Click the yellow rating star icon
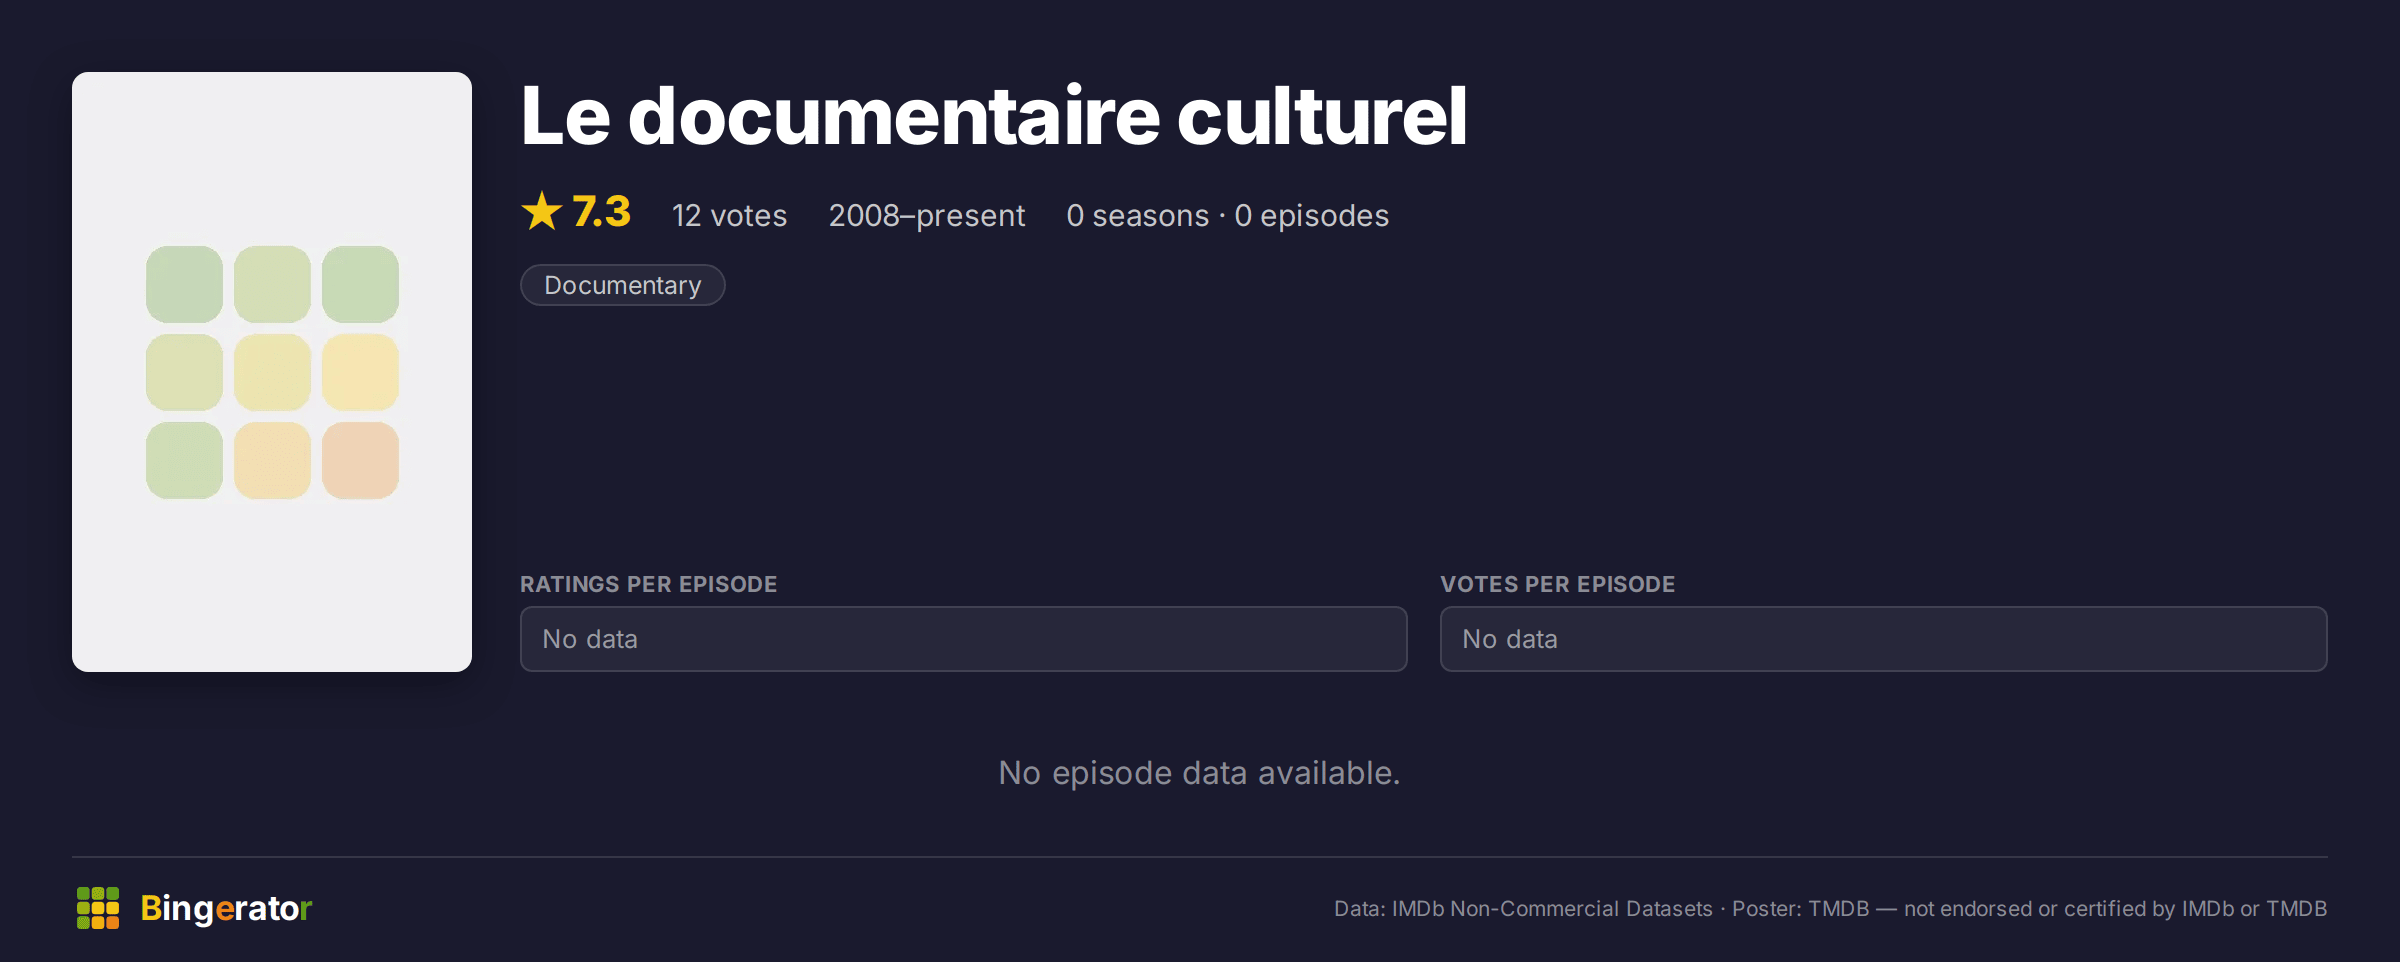This screenshot has width=2400, height=962. 542,211
